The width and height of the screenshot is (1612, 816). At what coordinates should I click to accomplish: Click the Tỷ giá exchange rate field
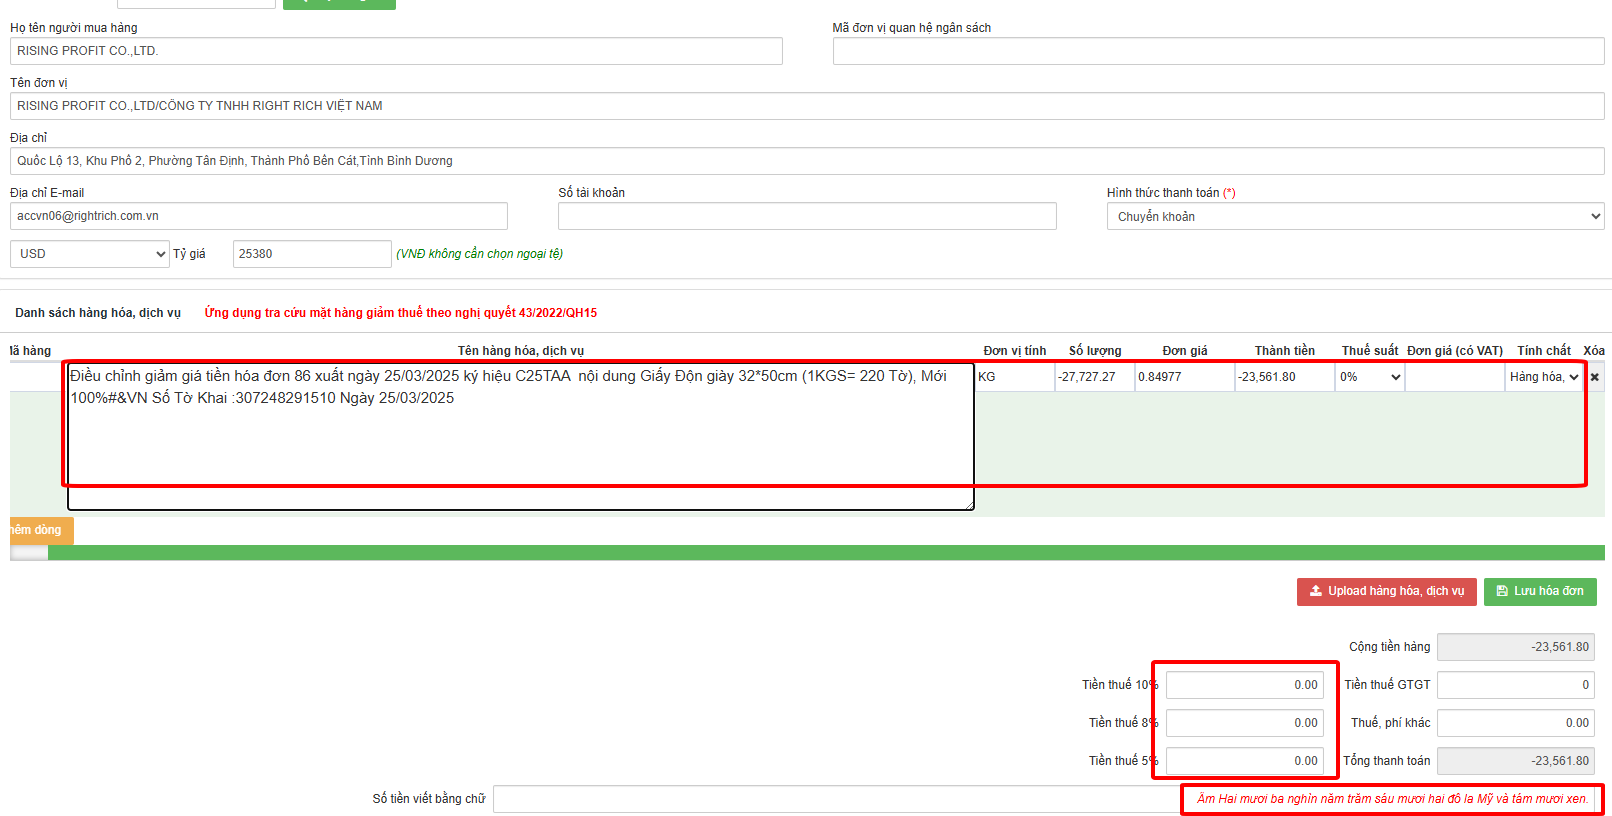311,254
